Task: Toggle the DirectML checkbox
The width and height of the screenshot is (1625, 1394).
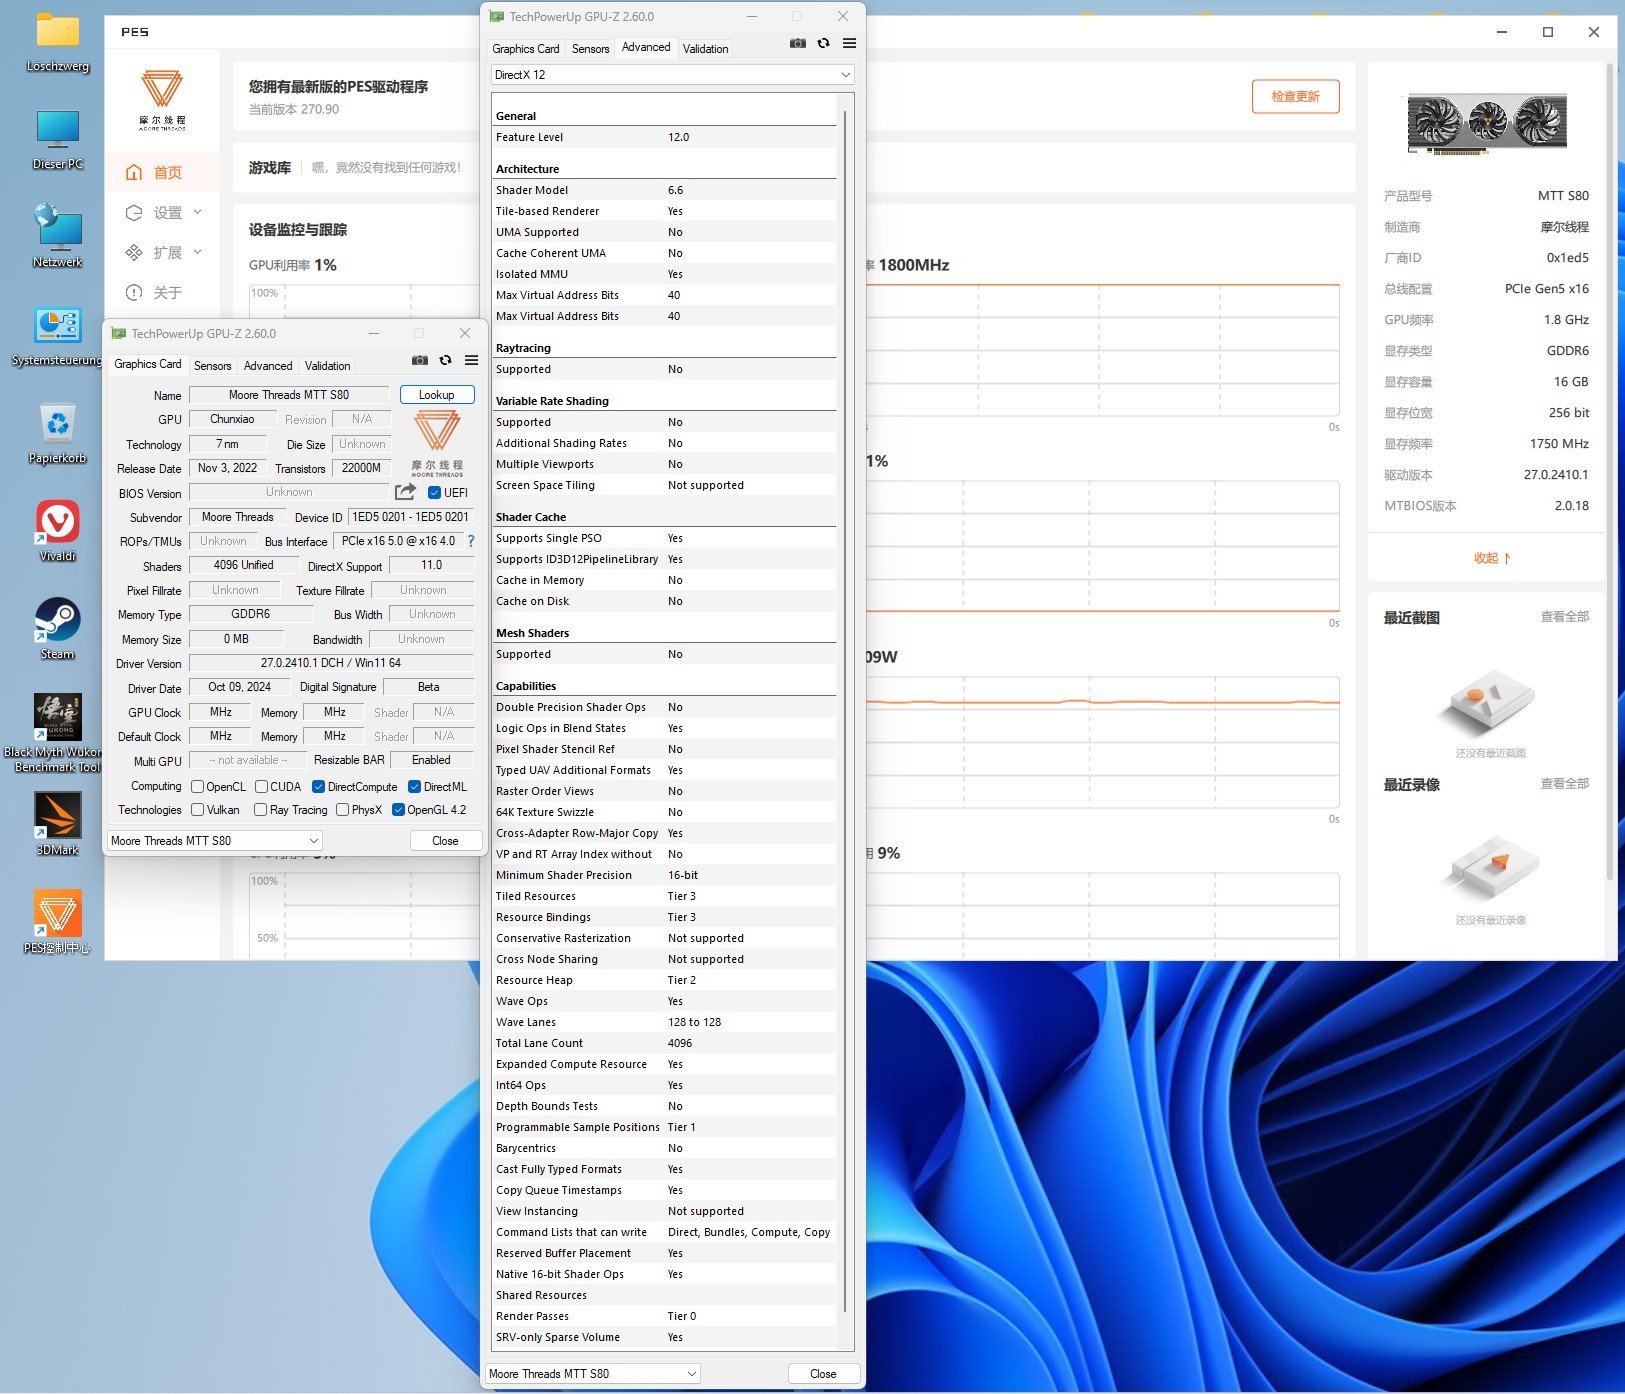Action: 414,787
